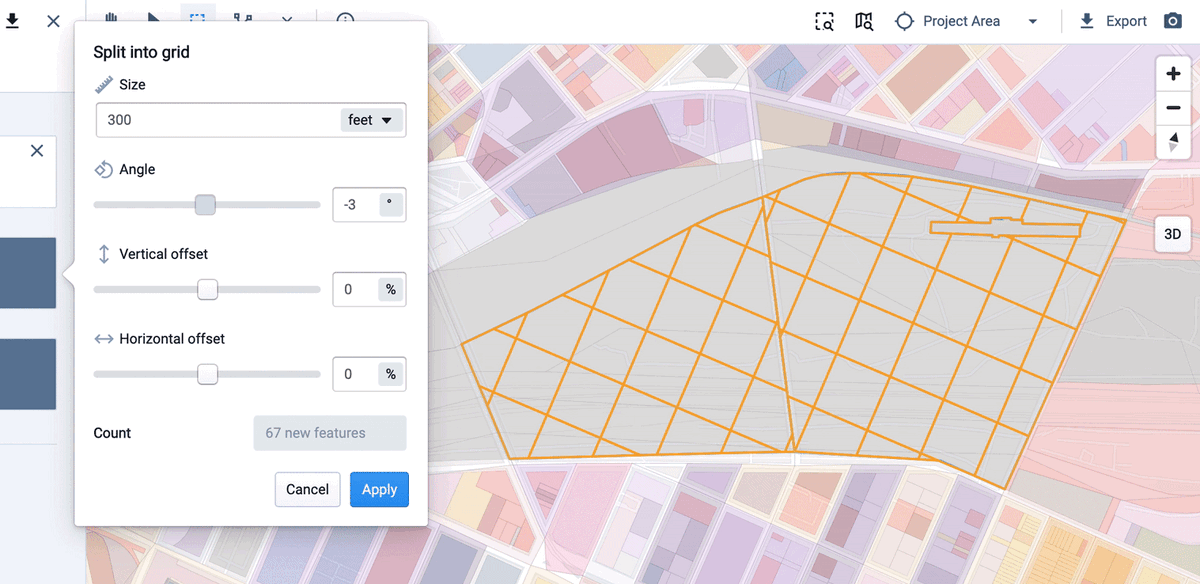Open the map search tool icon
Viewport: 1200px width, 584px height.
(x=864, y=21)
